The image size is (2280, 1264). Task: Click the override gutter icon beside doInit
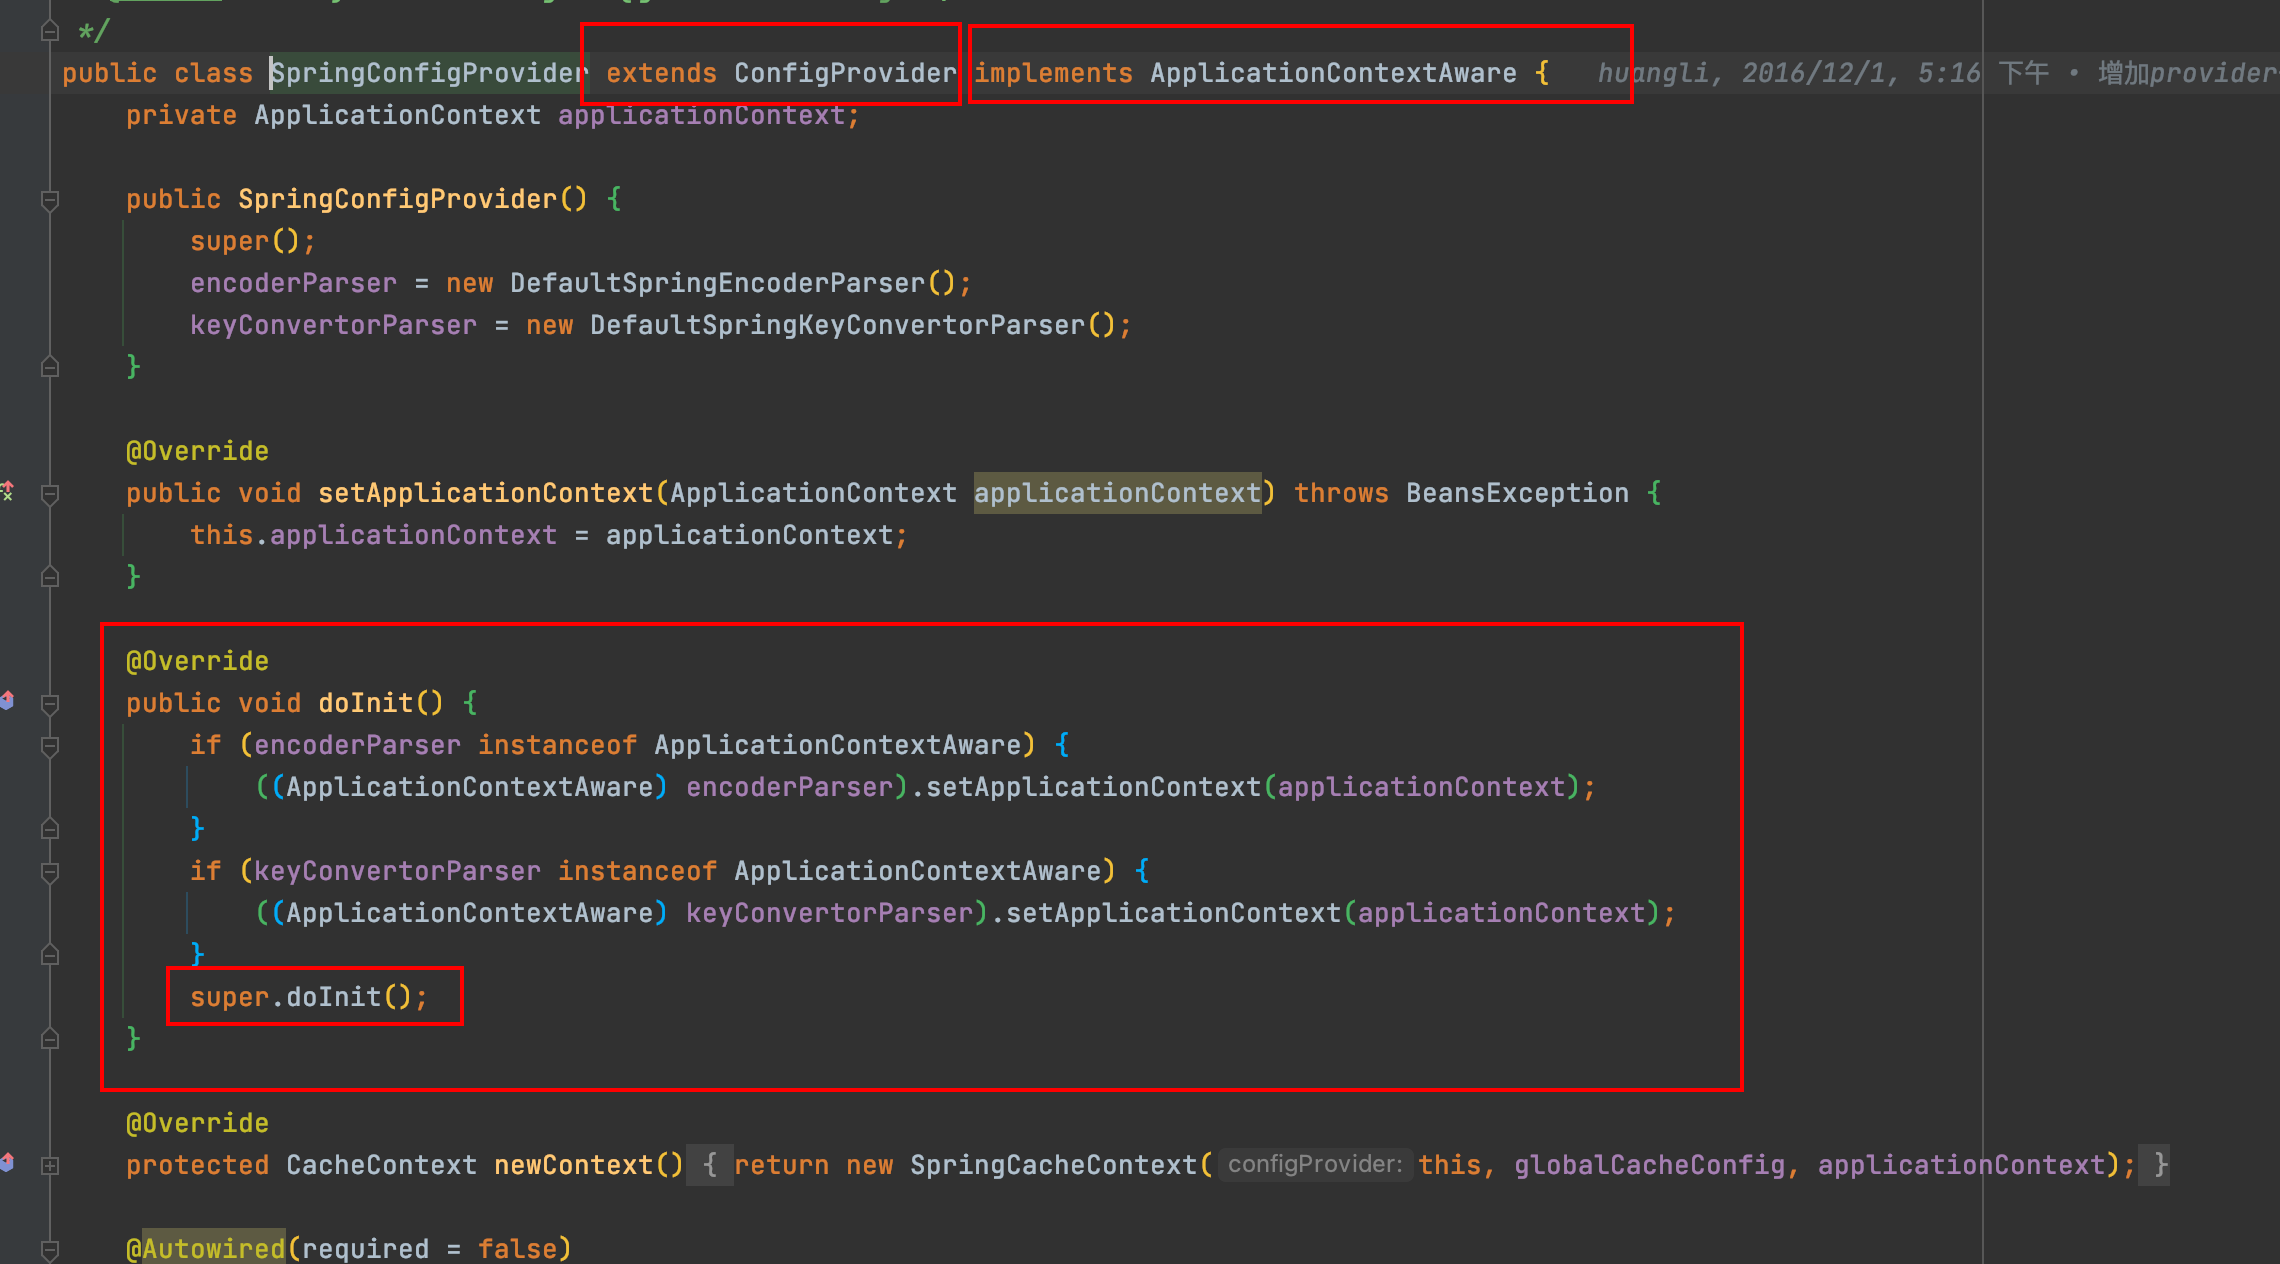click(7, 700)
